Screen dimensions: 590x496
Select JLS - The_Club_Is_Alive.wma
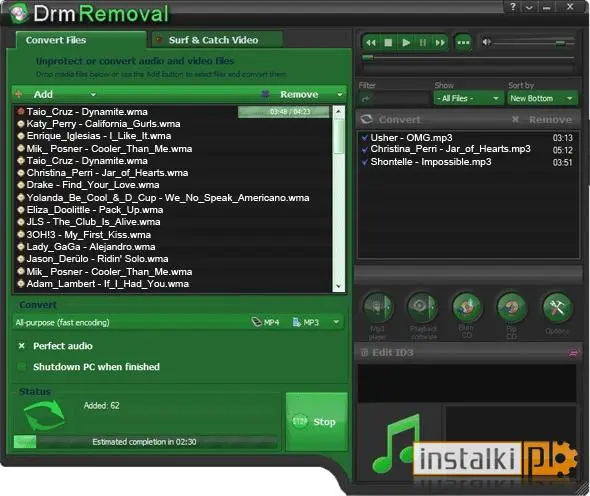[x=93, y=222]
